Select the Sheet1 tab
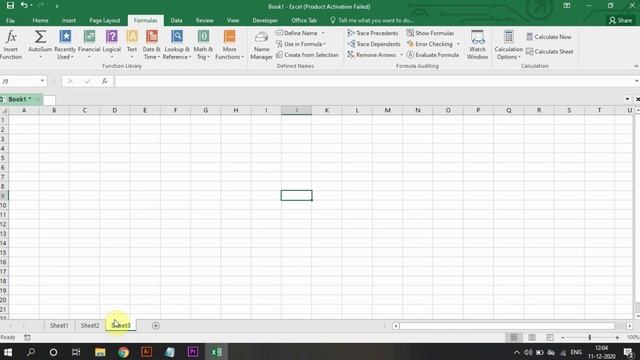 [59, 325]
